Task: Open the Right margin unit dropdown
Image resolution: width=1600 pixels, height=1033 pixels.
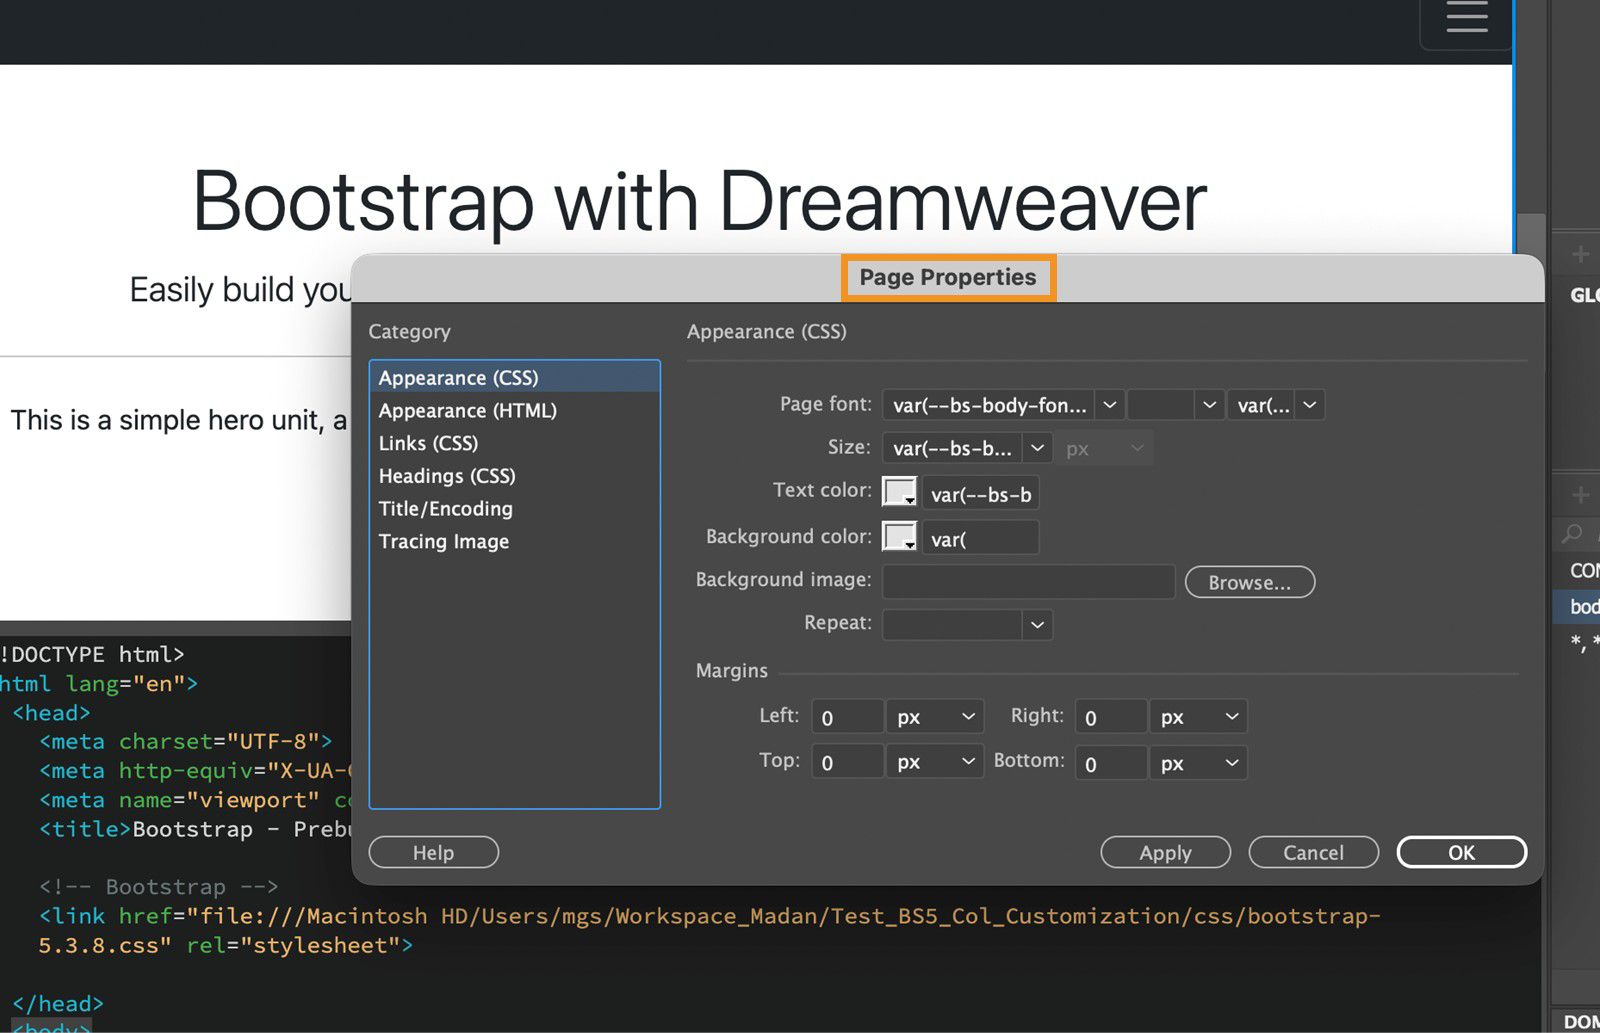Action: coord(1198,717)
